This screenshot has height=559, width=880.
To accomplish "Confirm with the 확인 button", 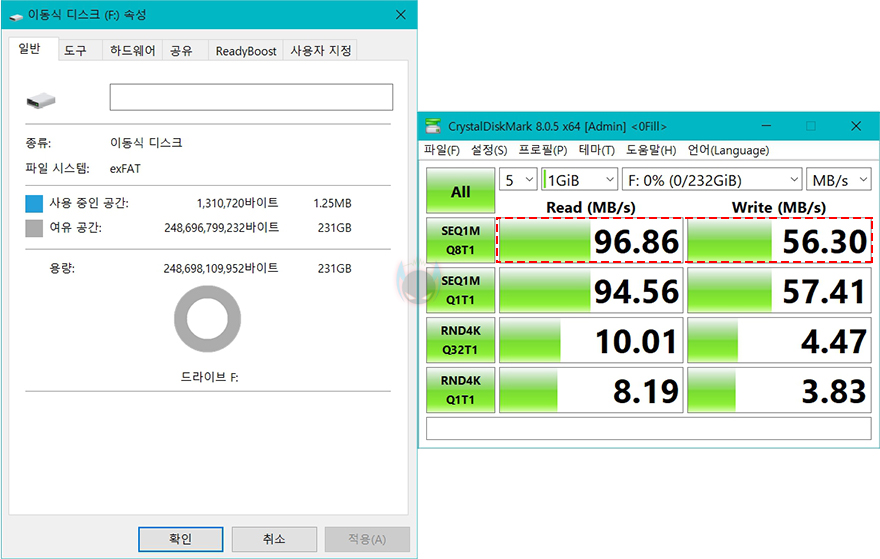I will tap(181, 539).
